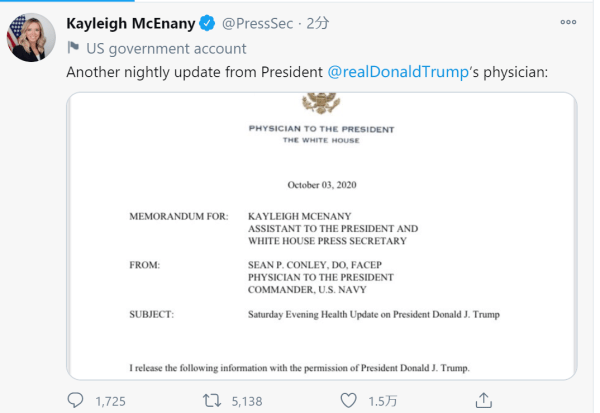The width and height of the screenshot is (600, 413).
Task: Like the tweet with heart icon
Action: pyautogui.click(x=348, y=400)
